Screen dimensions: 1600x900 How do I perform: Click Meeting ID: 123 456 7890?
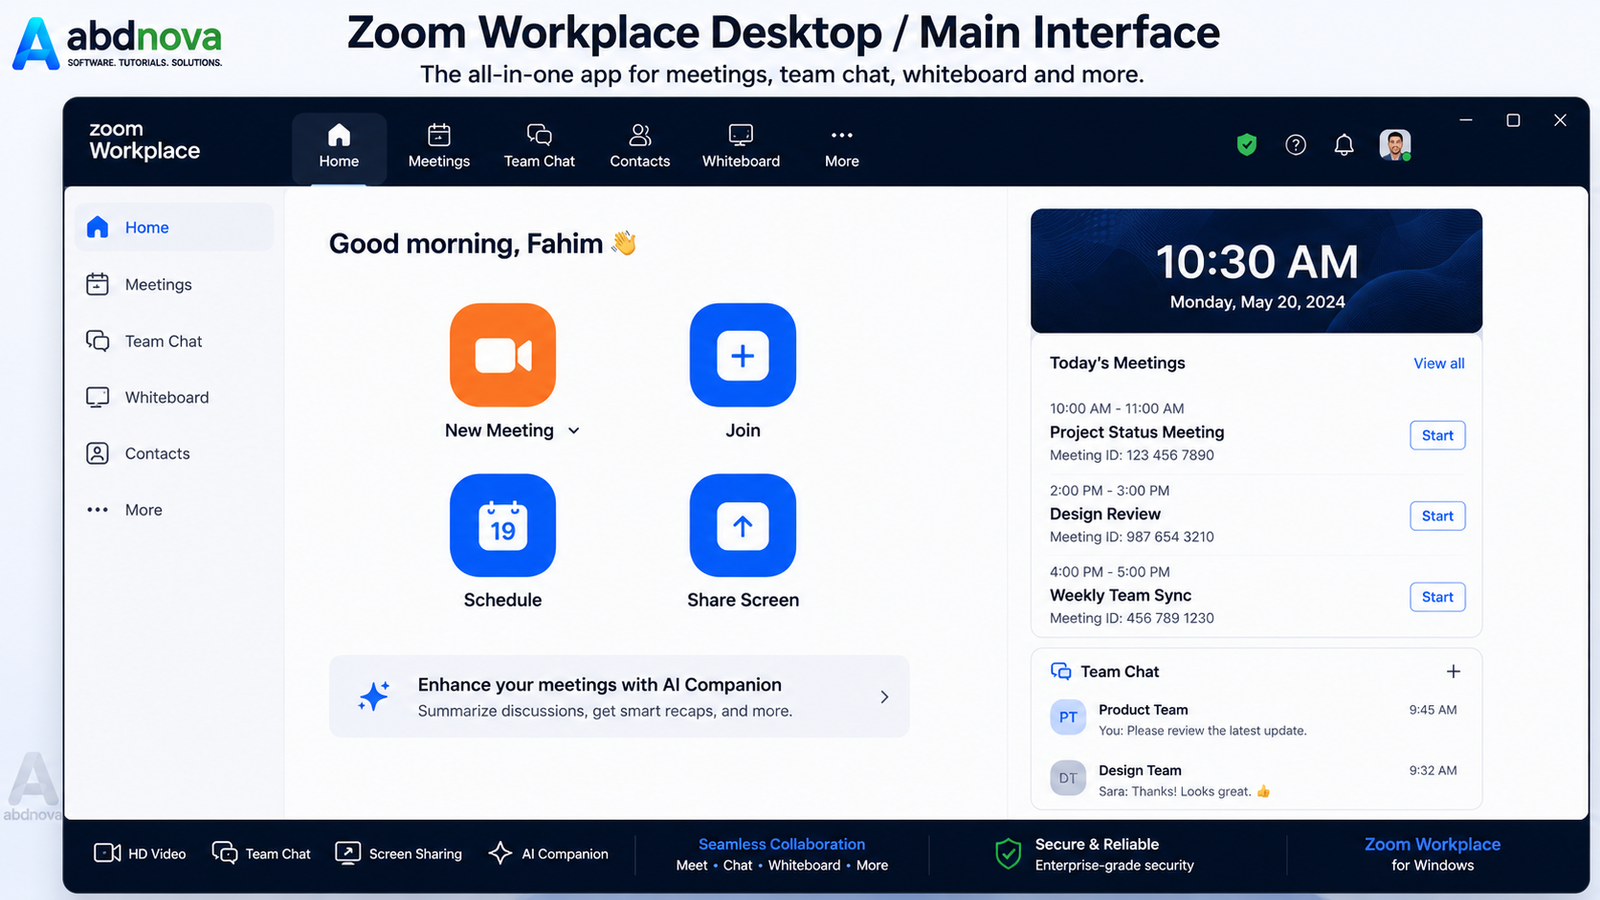1132,455
